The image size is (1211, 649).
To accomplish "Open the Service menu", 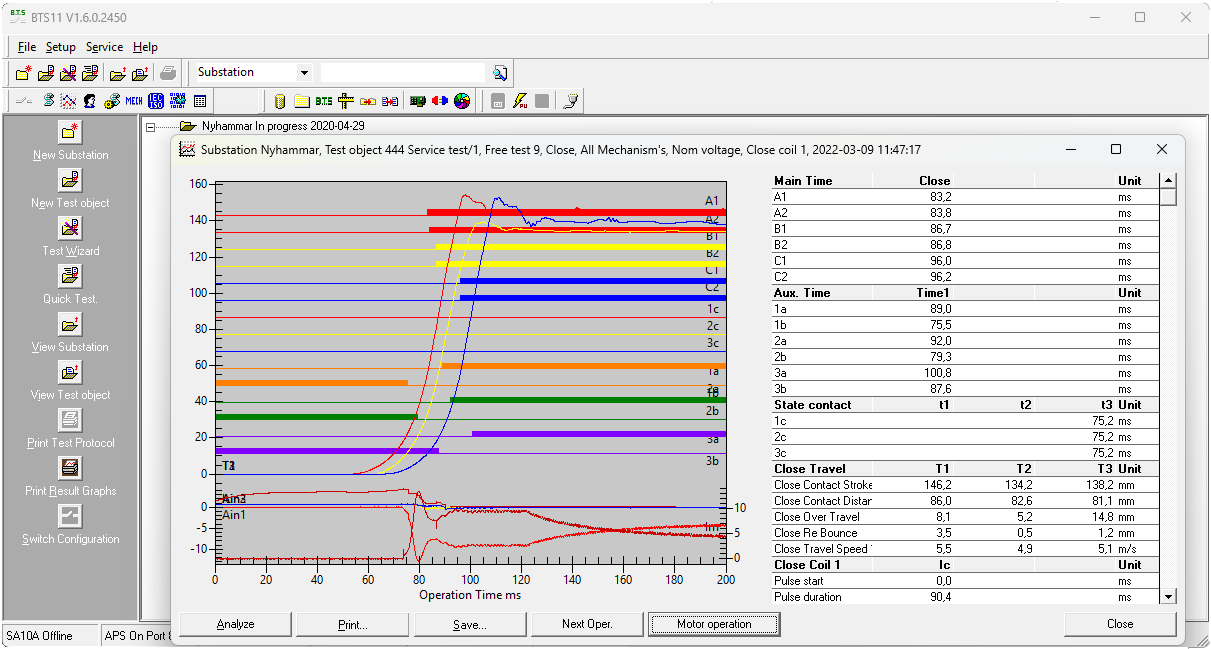I will 104,47.
